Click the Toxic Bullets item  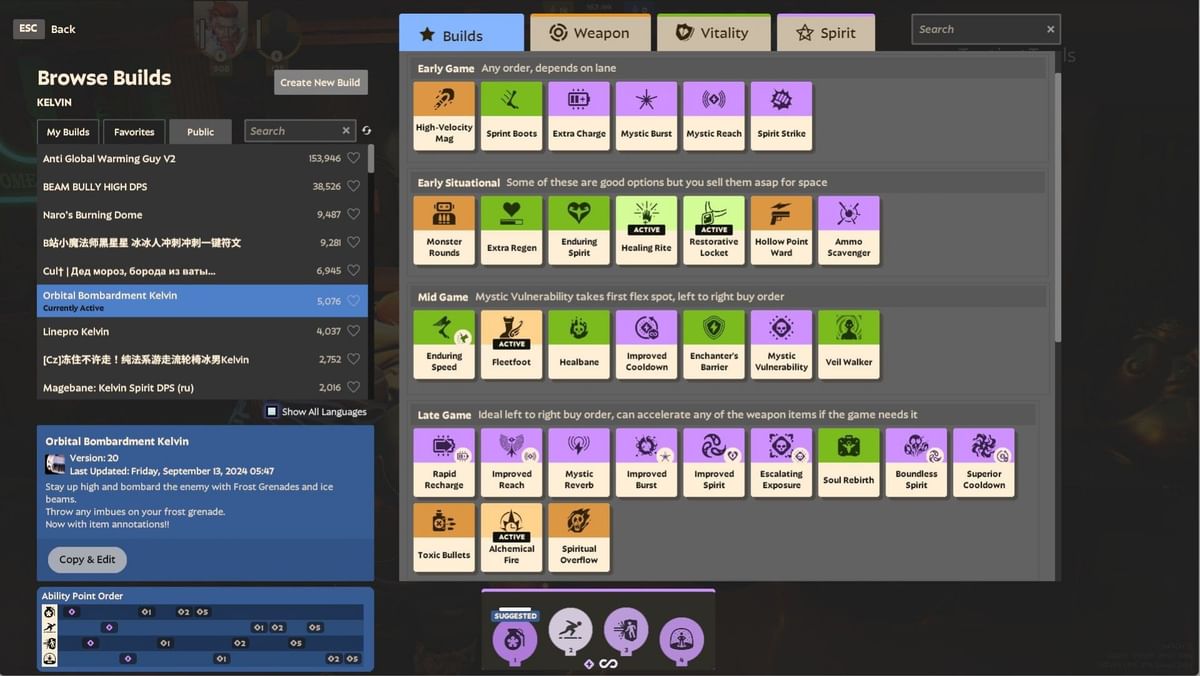point(444,537)
